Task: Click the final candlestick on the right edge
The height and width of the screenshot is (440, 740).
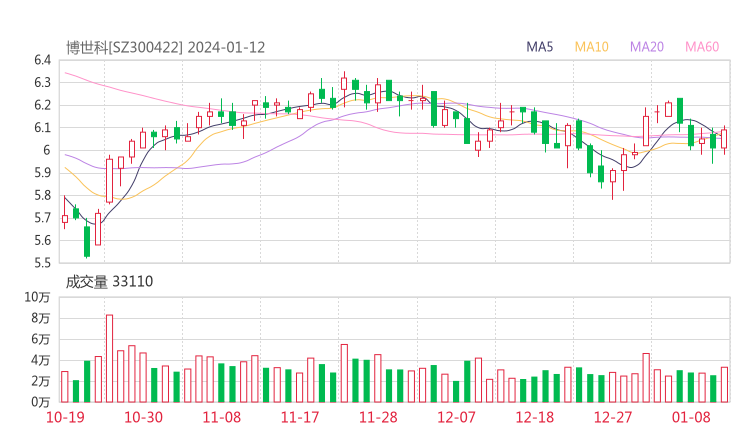Action: (724, 140)
